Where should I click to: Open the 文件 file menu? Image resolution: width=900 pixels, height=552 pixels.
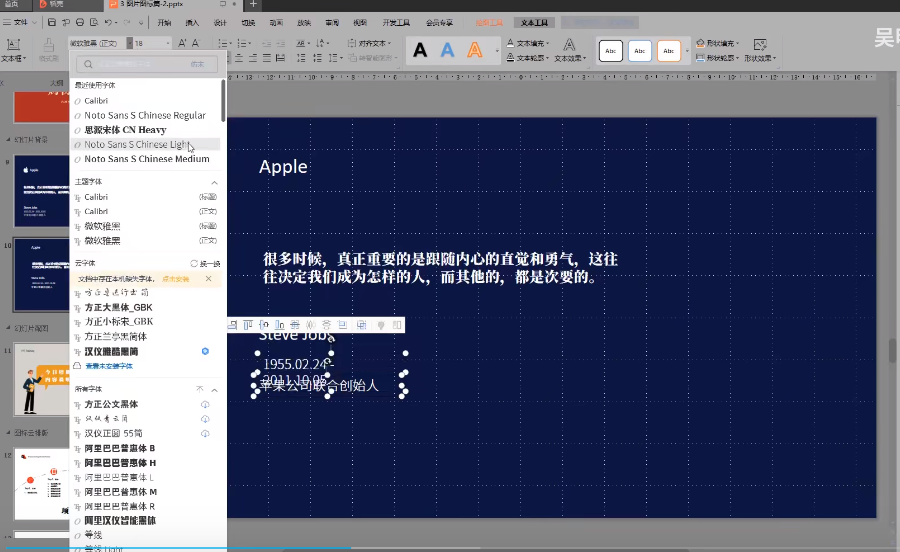coord(20,22)
